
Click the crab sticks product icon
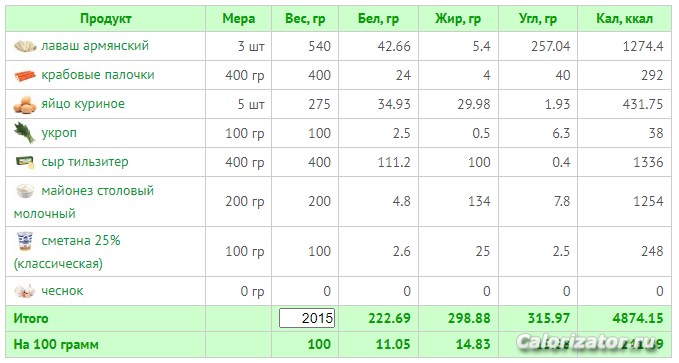(x=25, y=76)
